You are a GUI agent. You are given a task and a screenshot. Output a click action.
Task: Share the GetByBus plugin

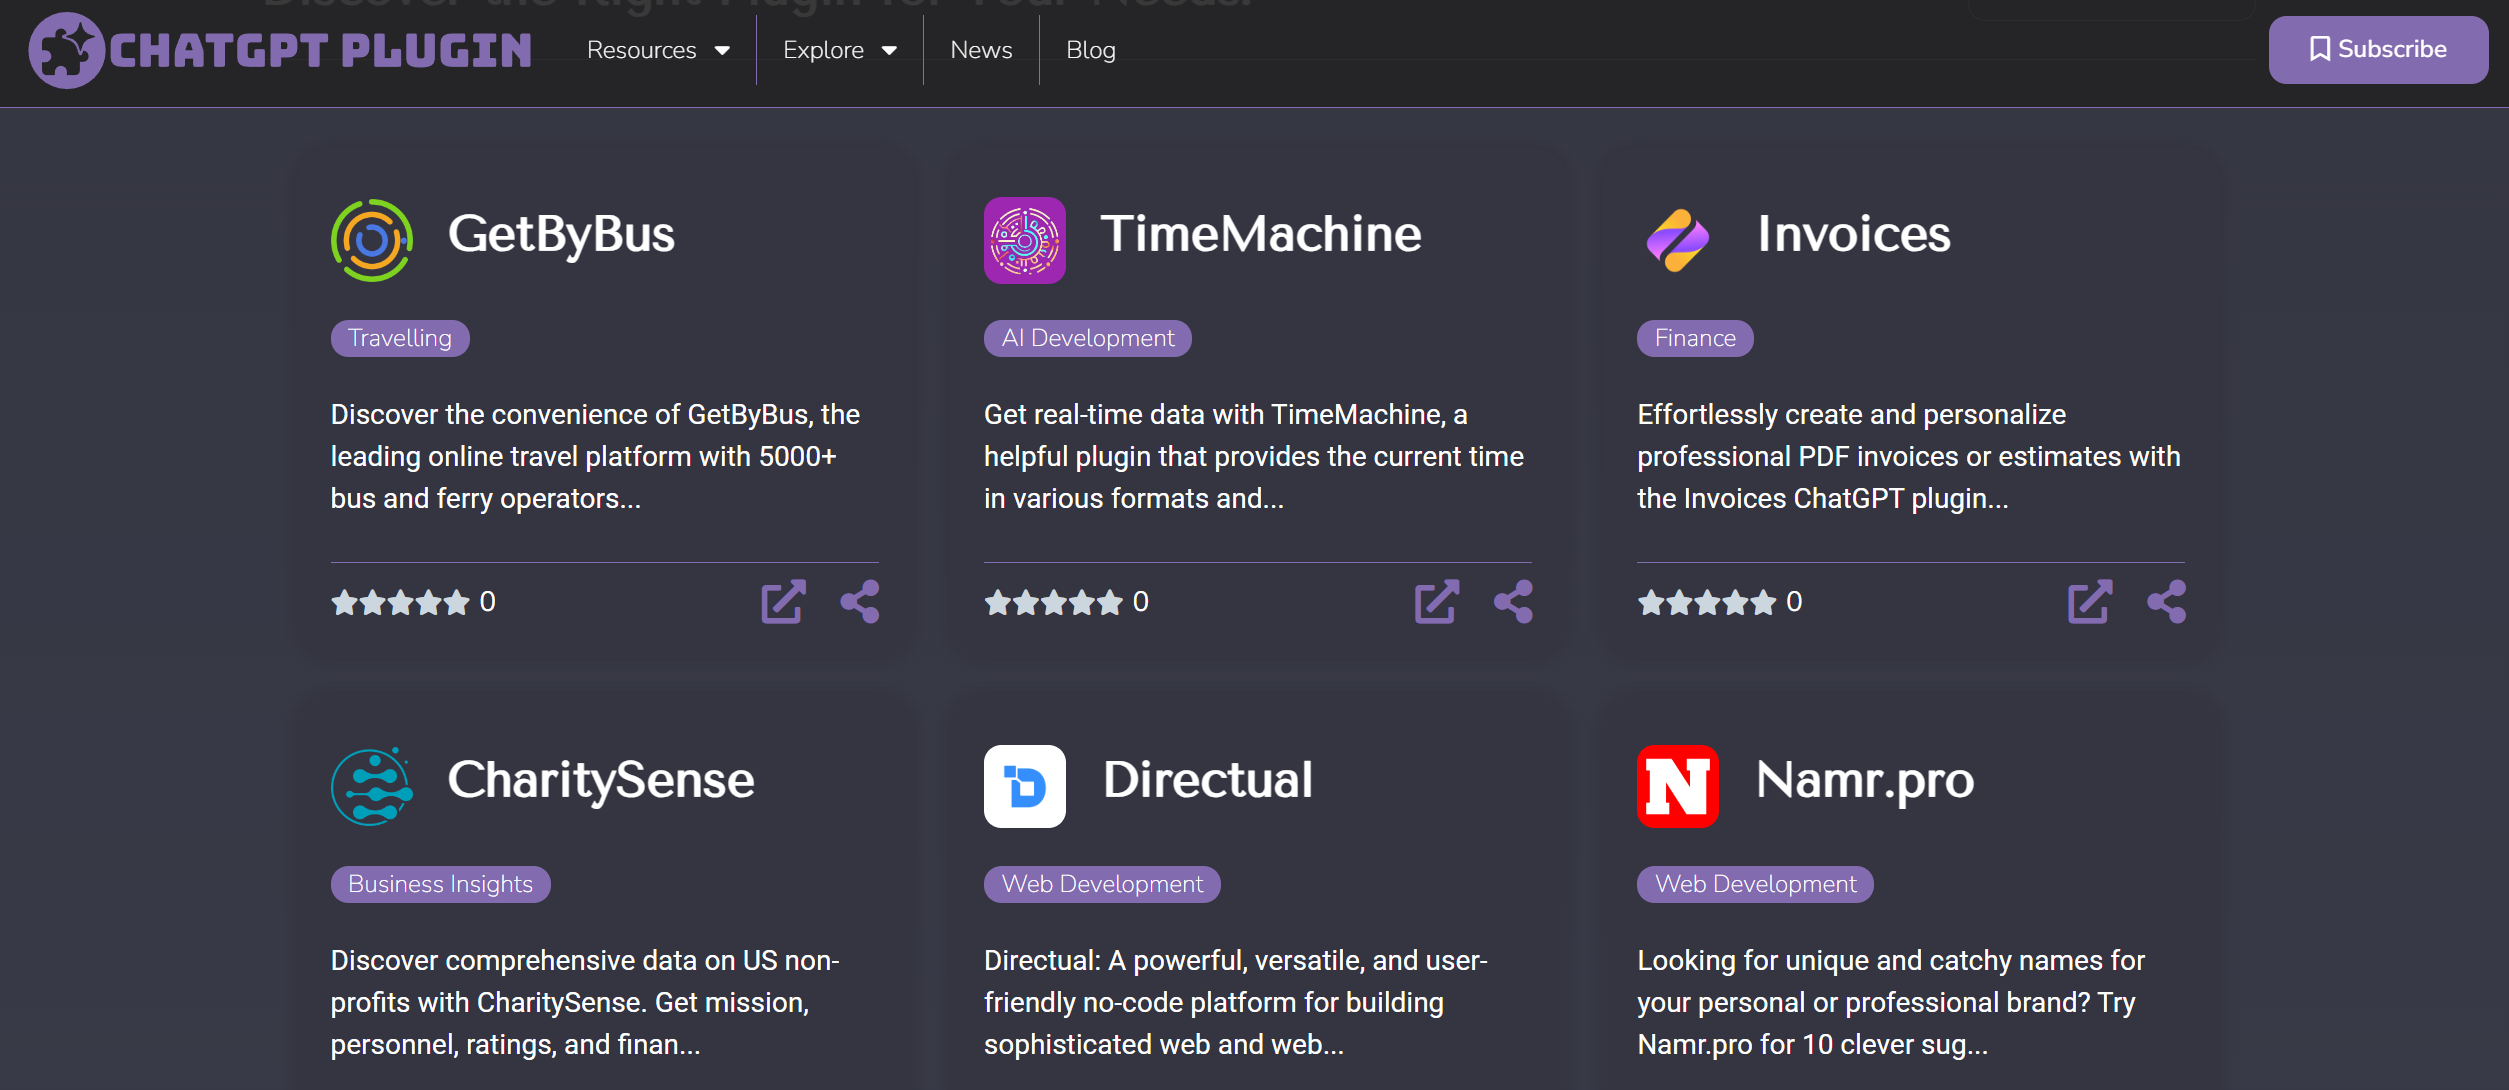click(x=859, y=601)
